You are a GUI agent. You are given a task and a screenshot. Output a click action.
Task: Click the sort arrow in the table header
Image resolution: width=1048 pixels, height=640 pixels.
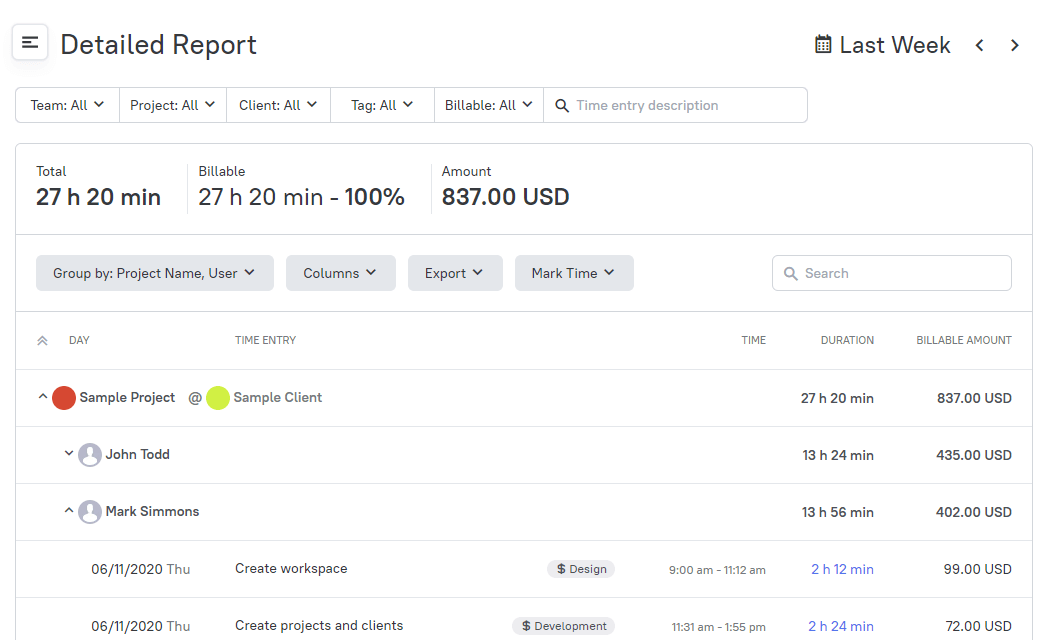(41, 339)
